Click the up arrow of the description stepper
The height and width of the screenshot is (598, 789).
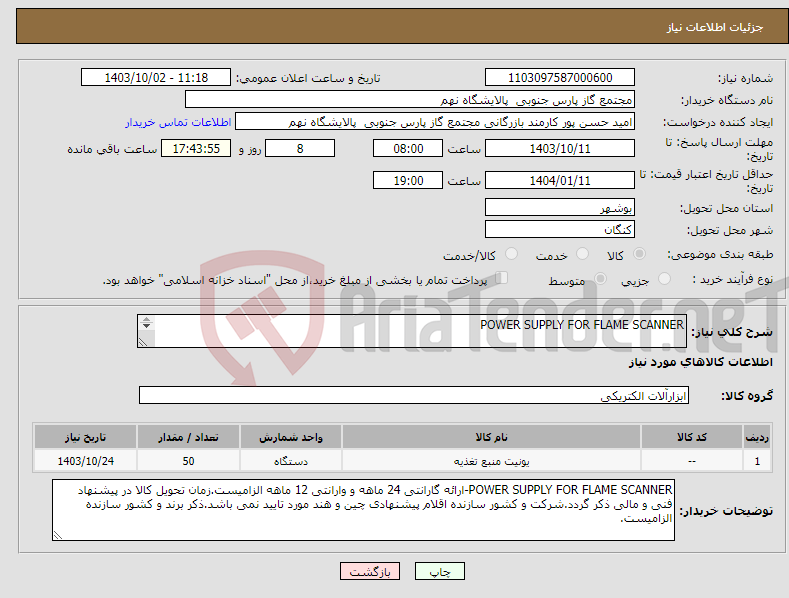click(x=146, y=319)
